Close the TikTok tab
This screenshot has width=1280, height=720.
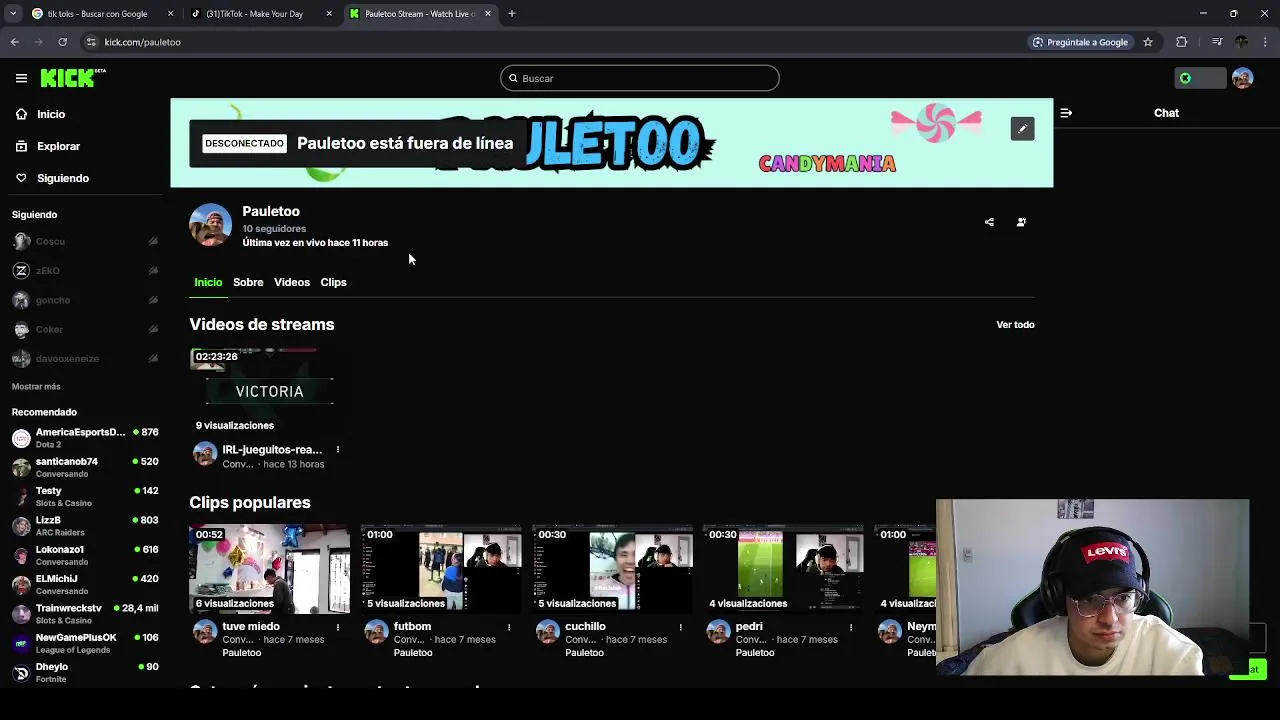click(x=329, y=14)
